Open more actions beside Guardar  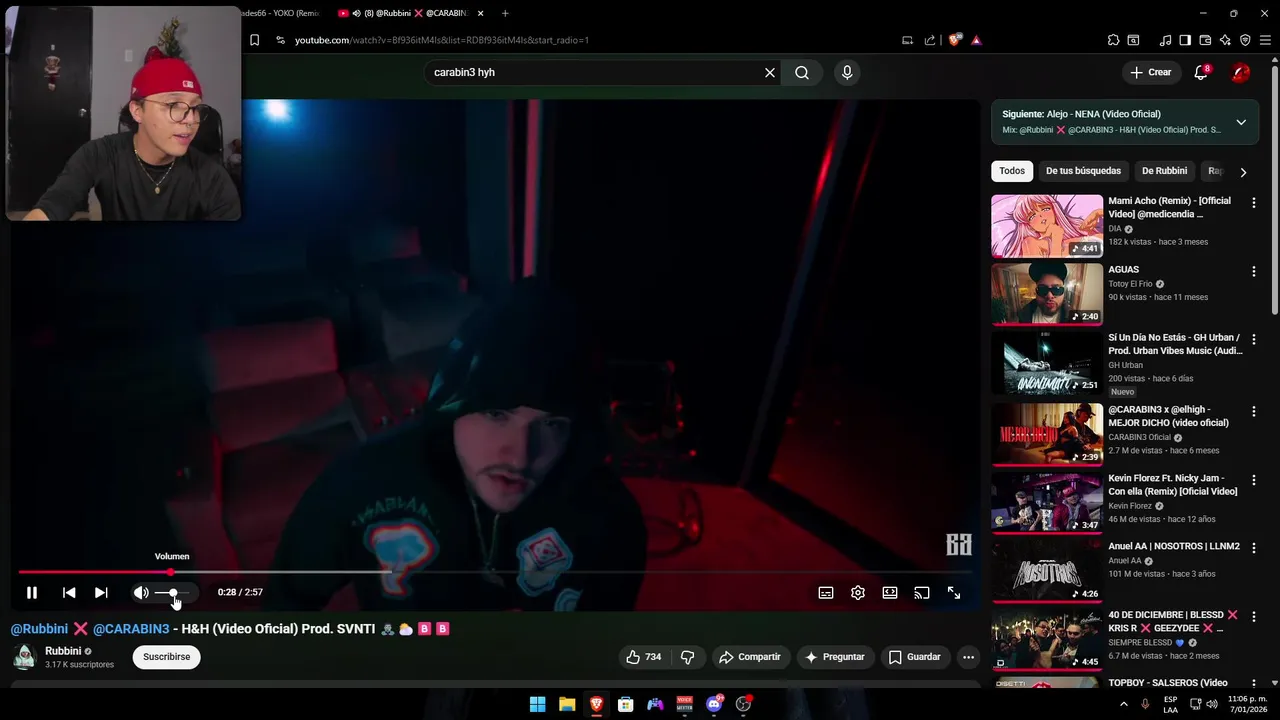tap(968, 657)
